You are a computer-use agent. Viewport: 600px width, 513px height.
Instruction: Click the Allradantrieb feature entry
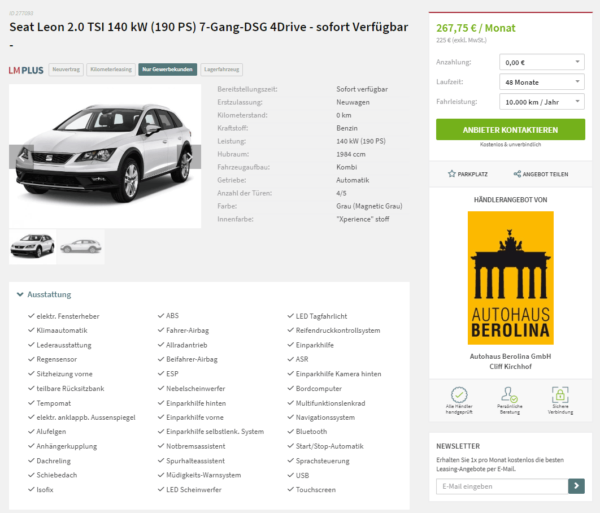[x=187, y=345]
